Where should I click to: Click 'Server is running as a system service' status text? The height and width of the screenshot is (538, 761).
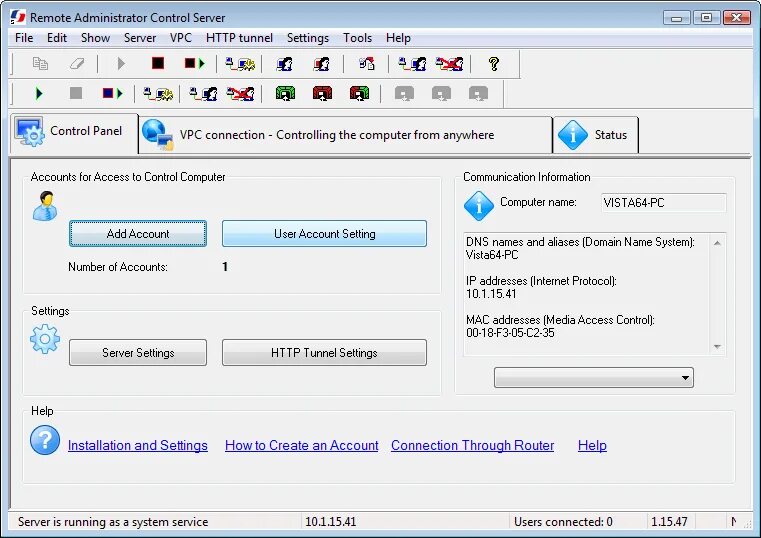pyautogui.click(x=113, y=522)
